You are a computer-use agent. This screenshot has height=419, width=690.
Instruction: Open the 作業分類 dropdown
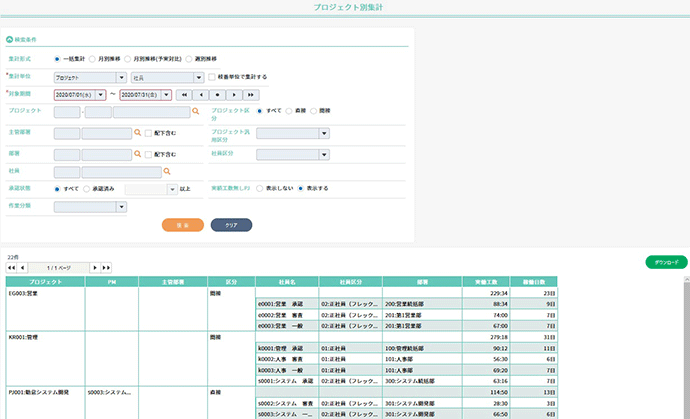(x=121, y=207)
